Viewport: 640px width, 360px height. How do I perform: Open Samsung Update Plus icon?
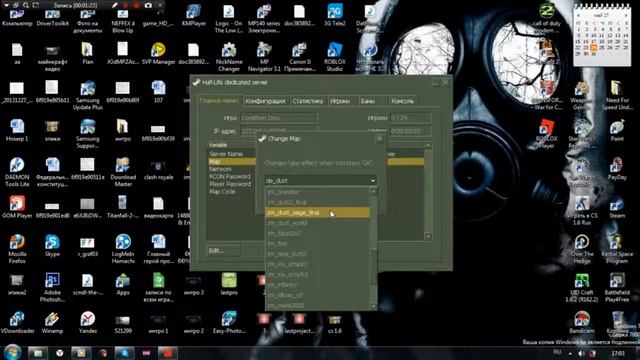tap(87, 96)
